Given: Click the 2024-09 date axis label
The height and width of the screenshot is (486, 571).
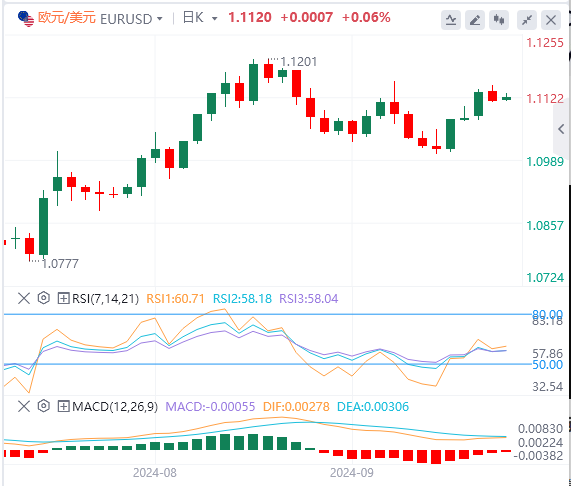Looking at the screenshot, I should 351,473.
